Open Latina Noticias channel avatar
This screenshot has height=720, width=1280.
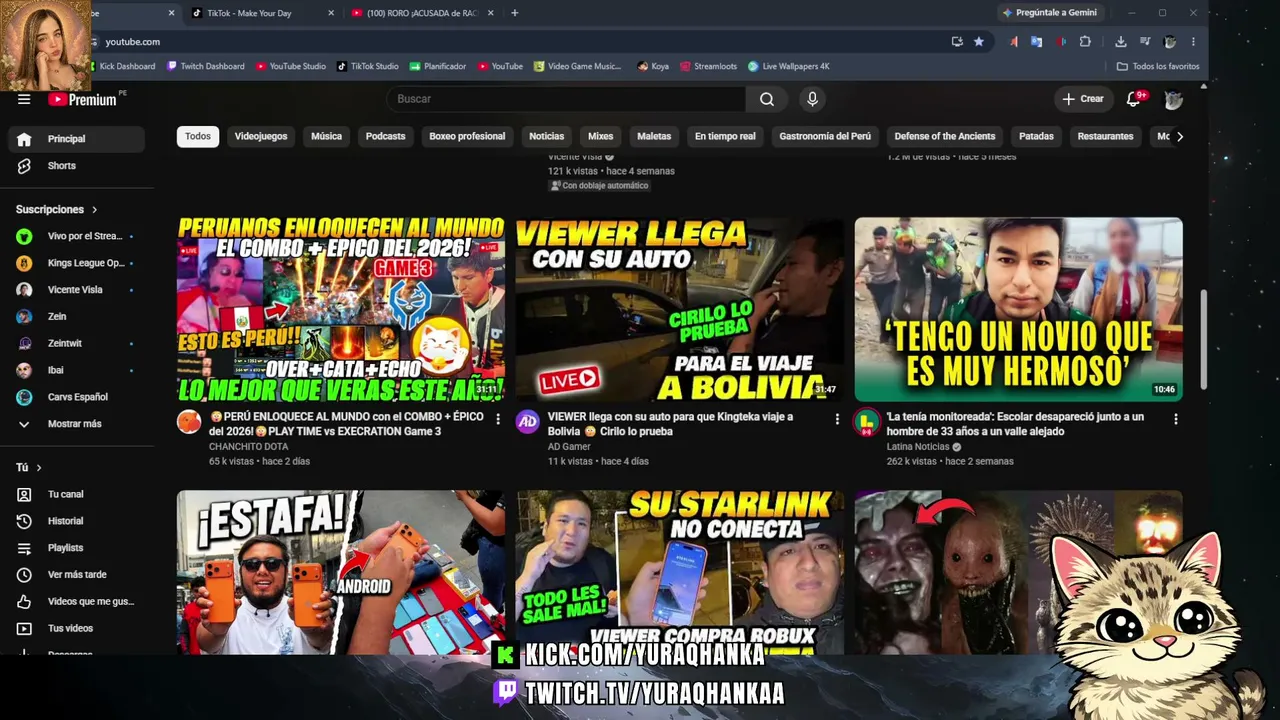pos(866,422)
